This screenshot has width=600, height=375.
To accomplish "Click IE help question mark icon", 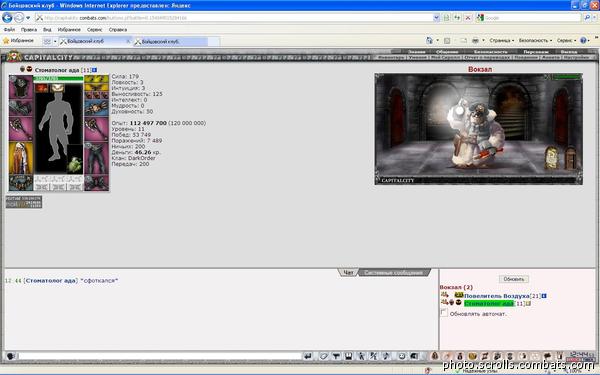I will click(x=584, y=40).
